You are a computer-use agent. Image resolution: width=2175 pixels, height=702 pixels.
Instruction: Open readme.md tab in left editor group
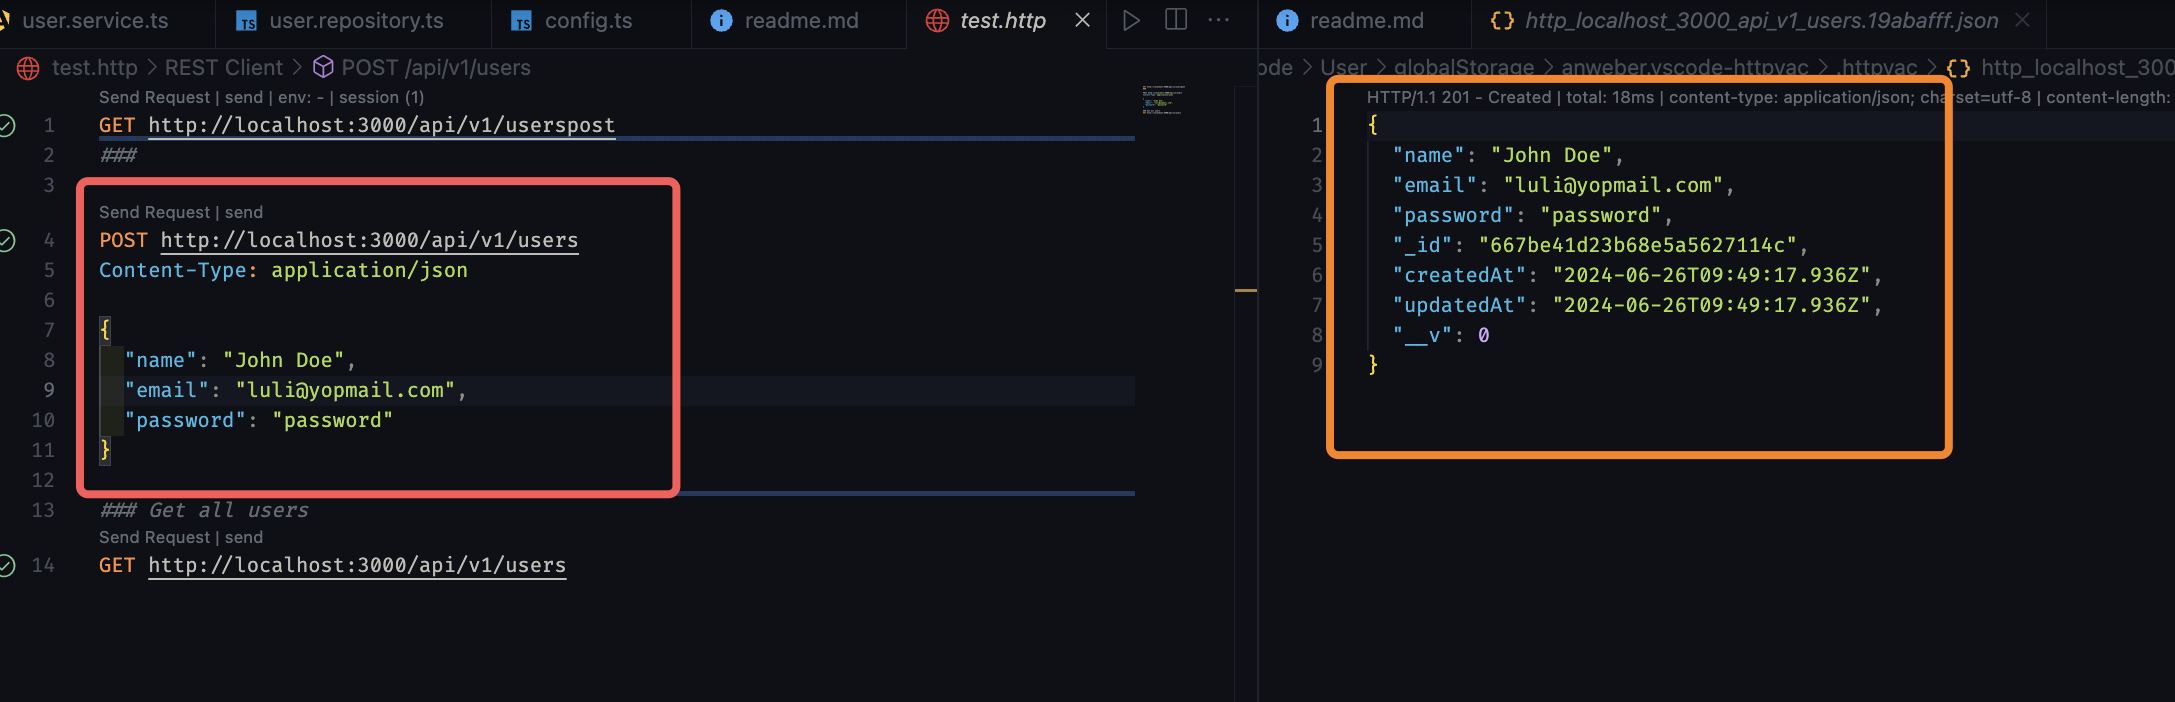click(x=800, y=20)
